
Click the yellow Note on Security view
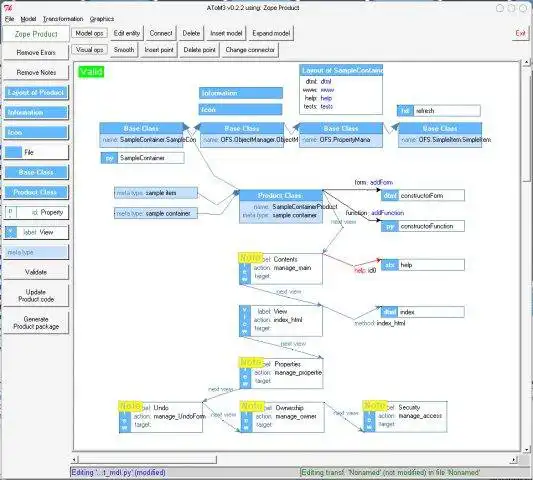(375, 406)
